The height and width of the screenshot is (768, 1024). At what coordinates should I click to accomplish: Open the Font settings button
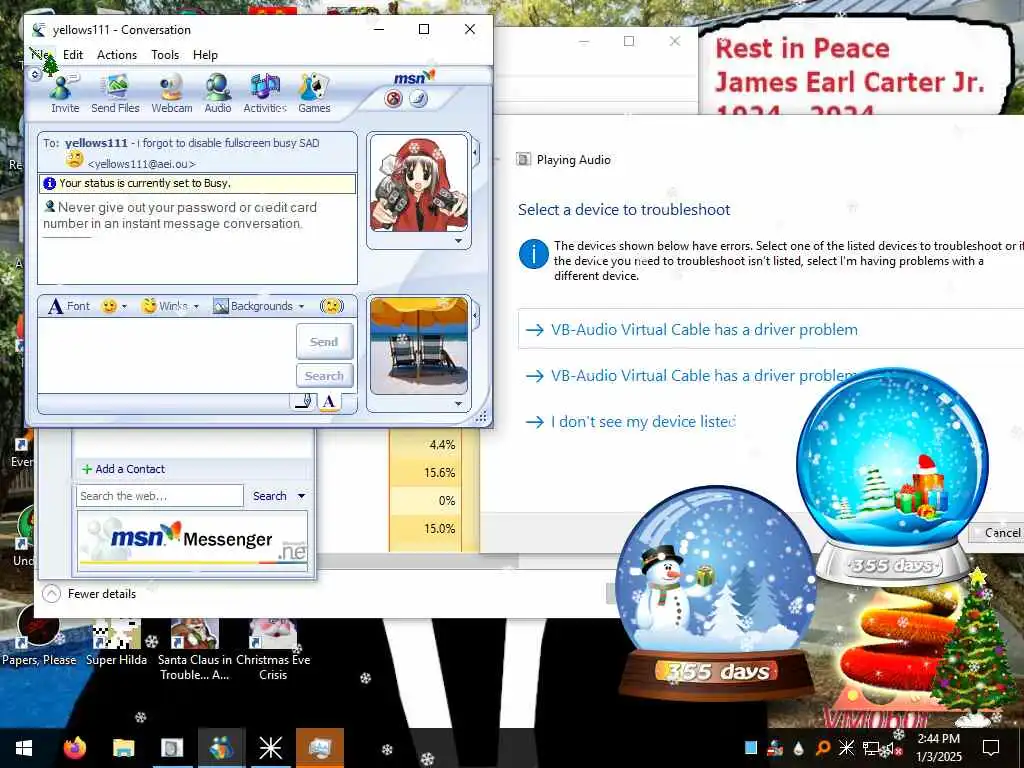tap(70, 306)
